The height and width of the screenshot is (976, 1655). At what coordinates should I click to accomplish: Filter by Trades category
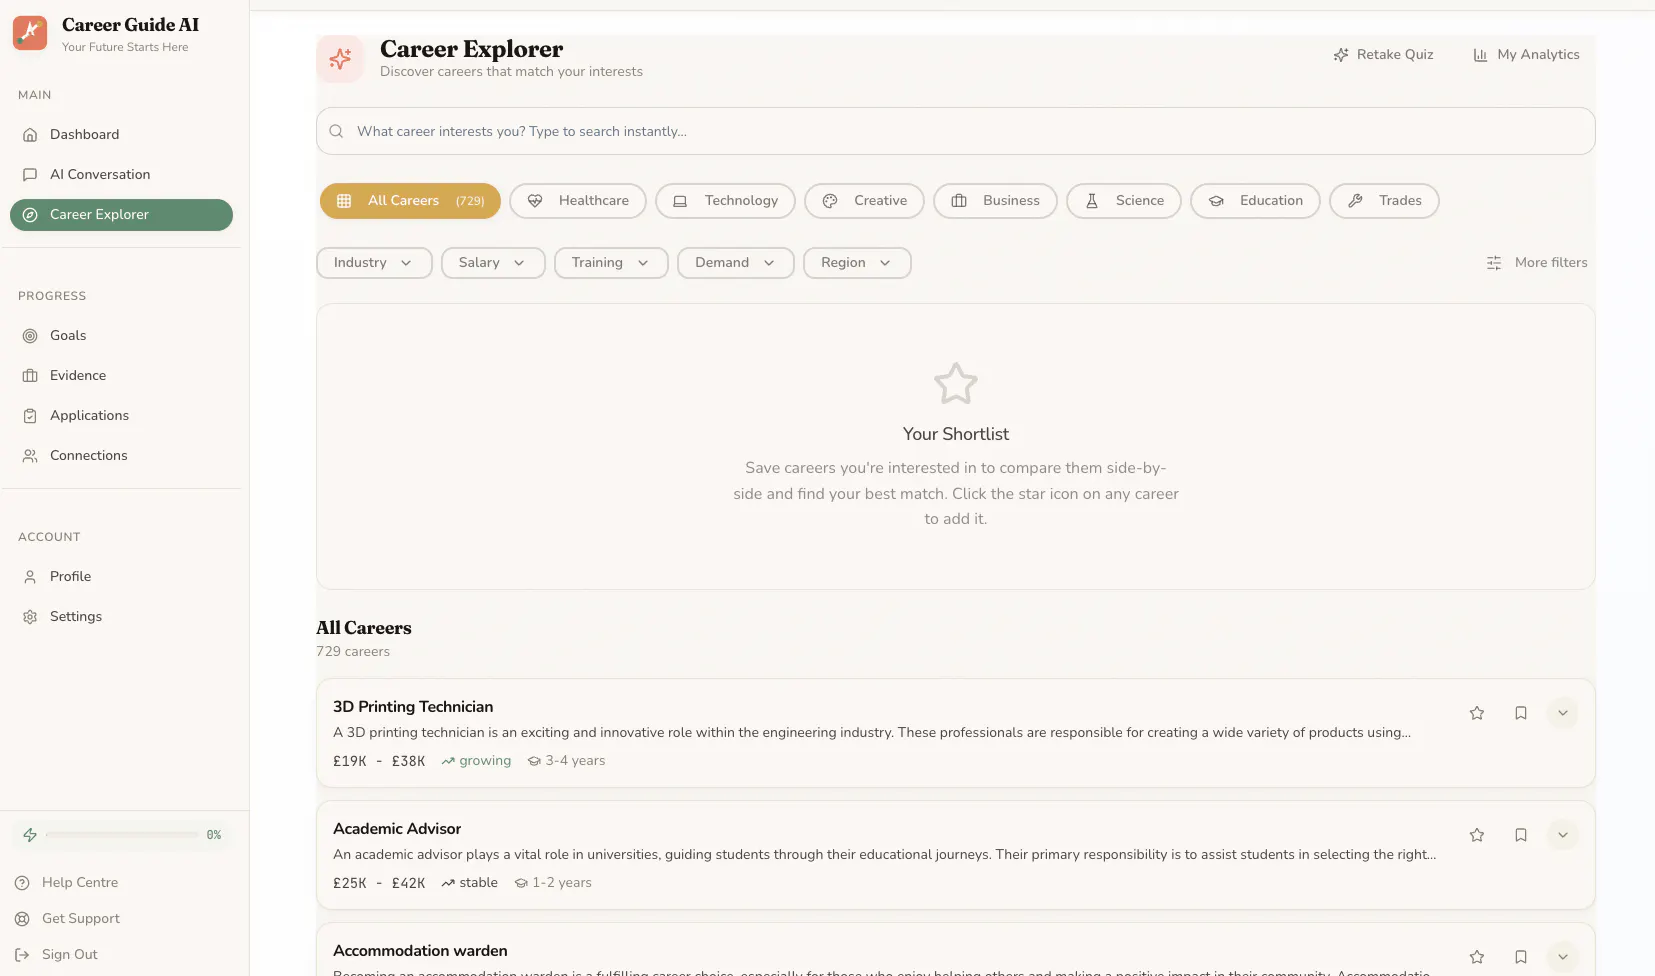pos(1384,201)
